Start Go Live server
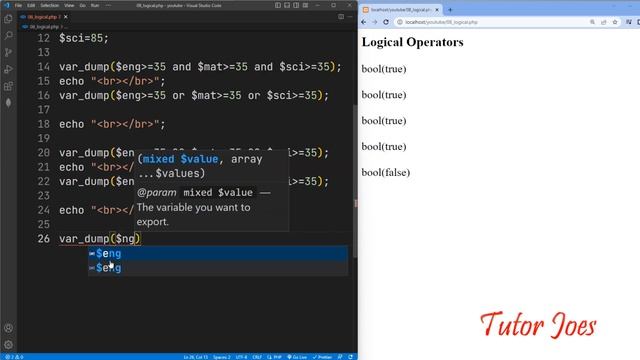Image resolution: width=640 pixels, height=360 pixels. pos(297,357)
